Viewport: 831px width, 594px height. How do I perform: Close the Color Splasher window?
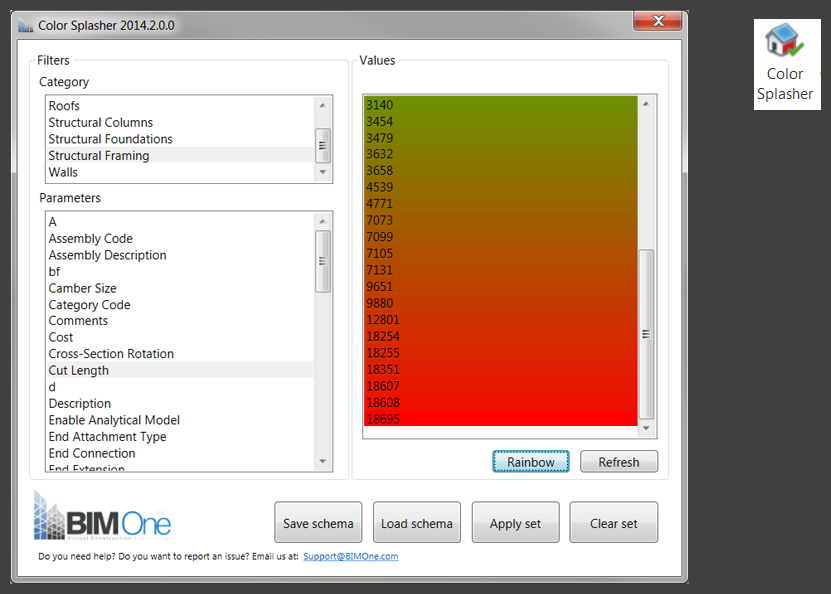(657, 21)
